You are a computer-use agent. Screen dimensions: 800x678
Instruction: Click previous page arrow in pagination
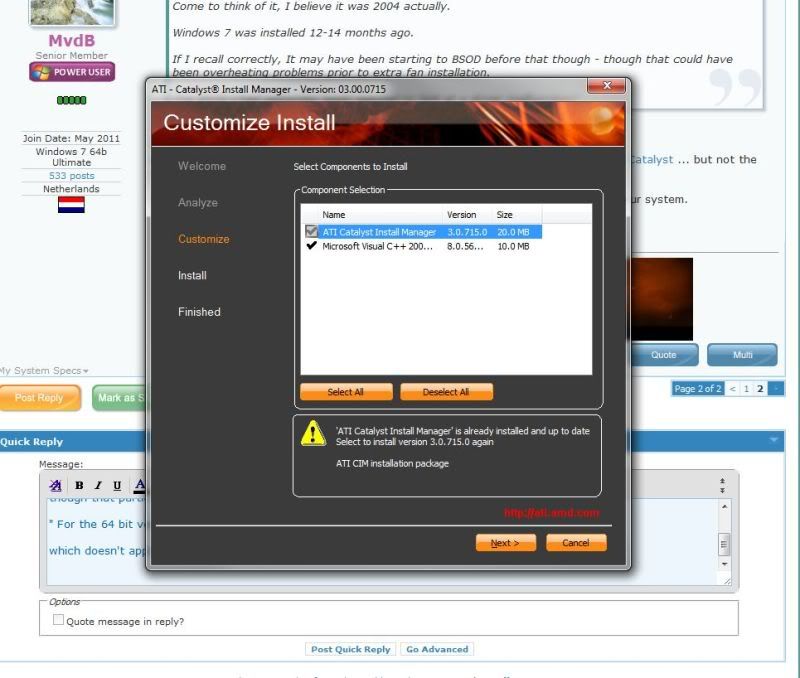[x=733, y=389]
